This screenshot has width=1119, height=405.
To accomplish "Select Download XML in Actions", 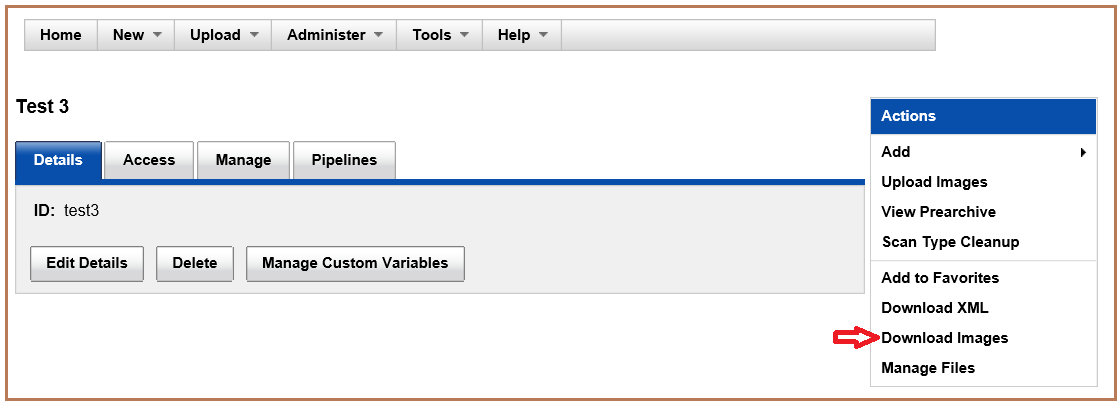I will (x=934, y=308).
